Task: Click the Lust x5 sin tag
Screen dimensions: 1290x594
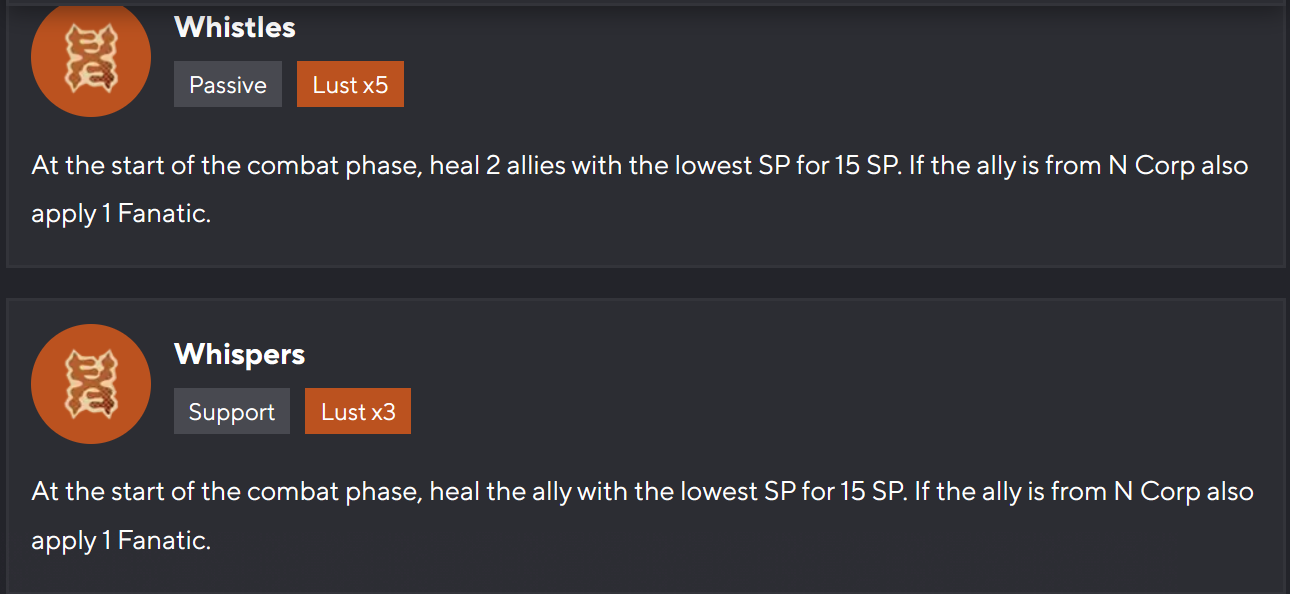Action: click(350, 85)
